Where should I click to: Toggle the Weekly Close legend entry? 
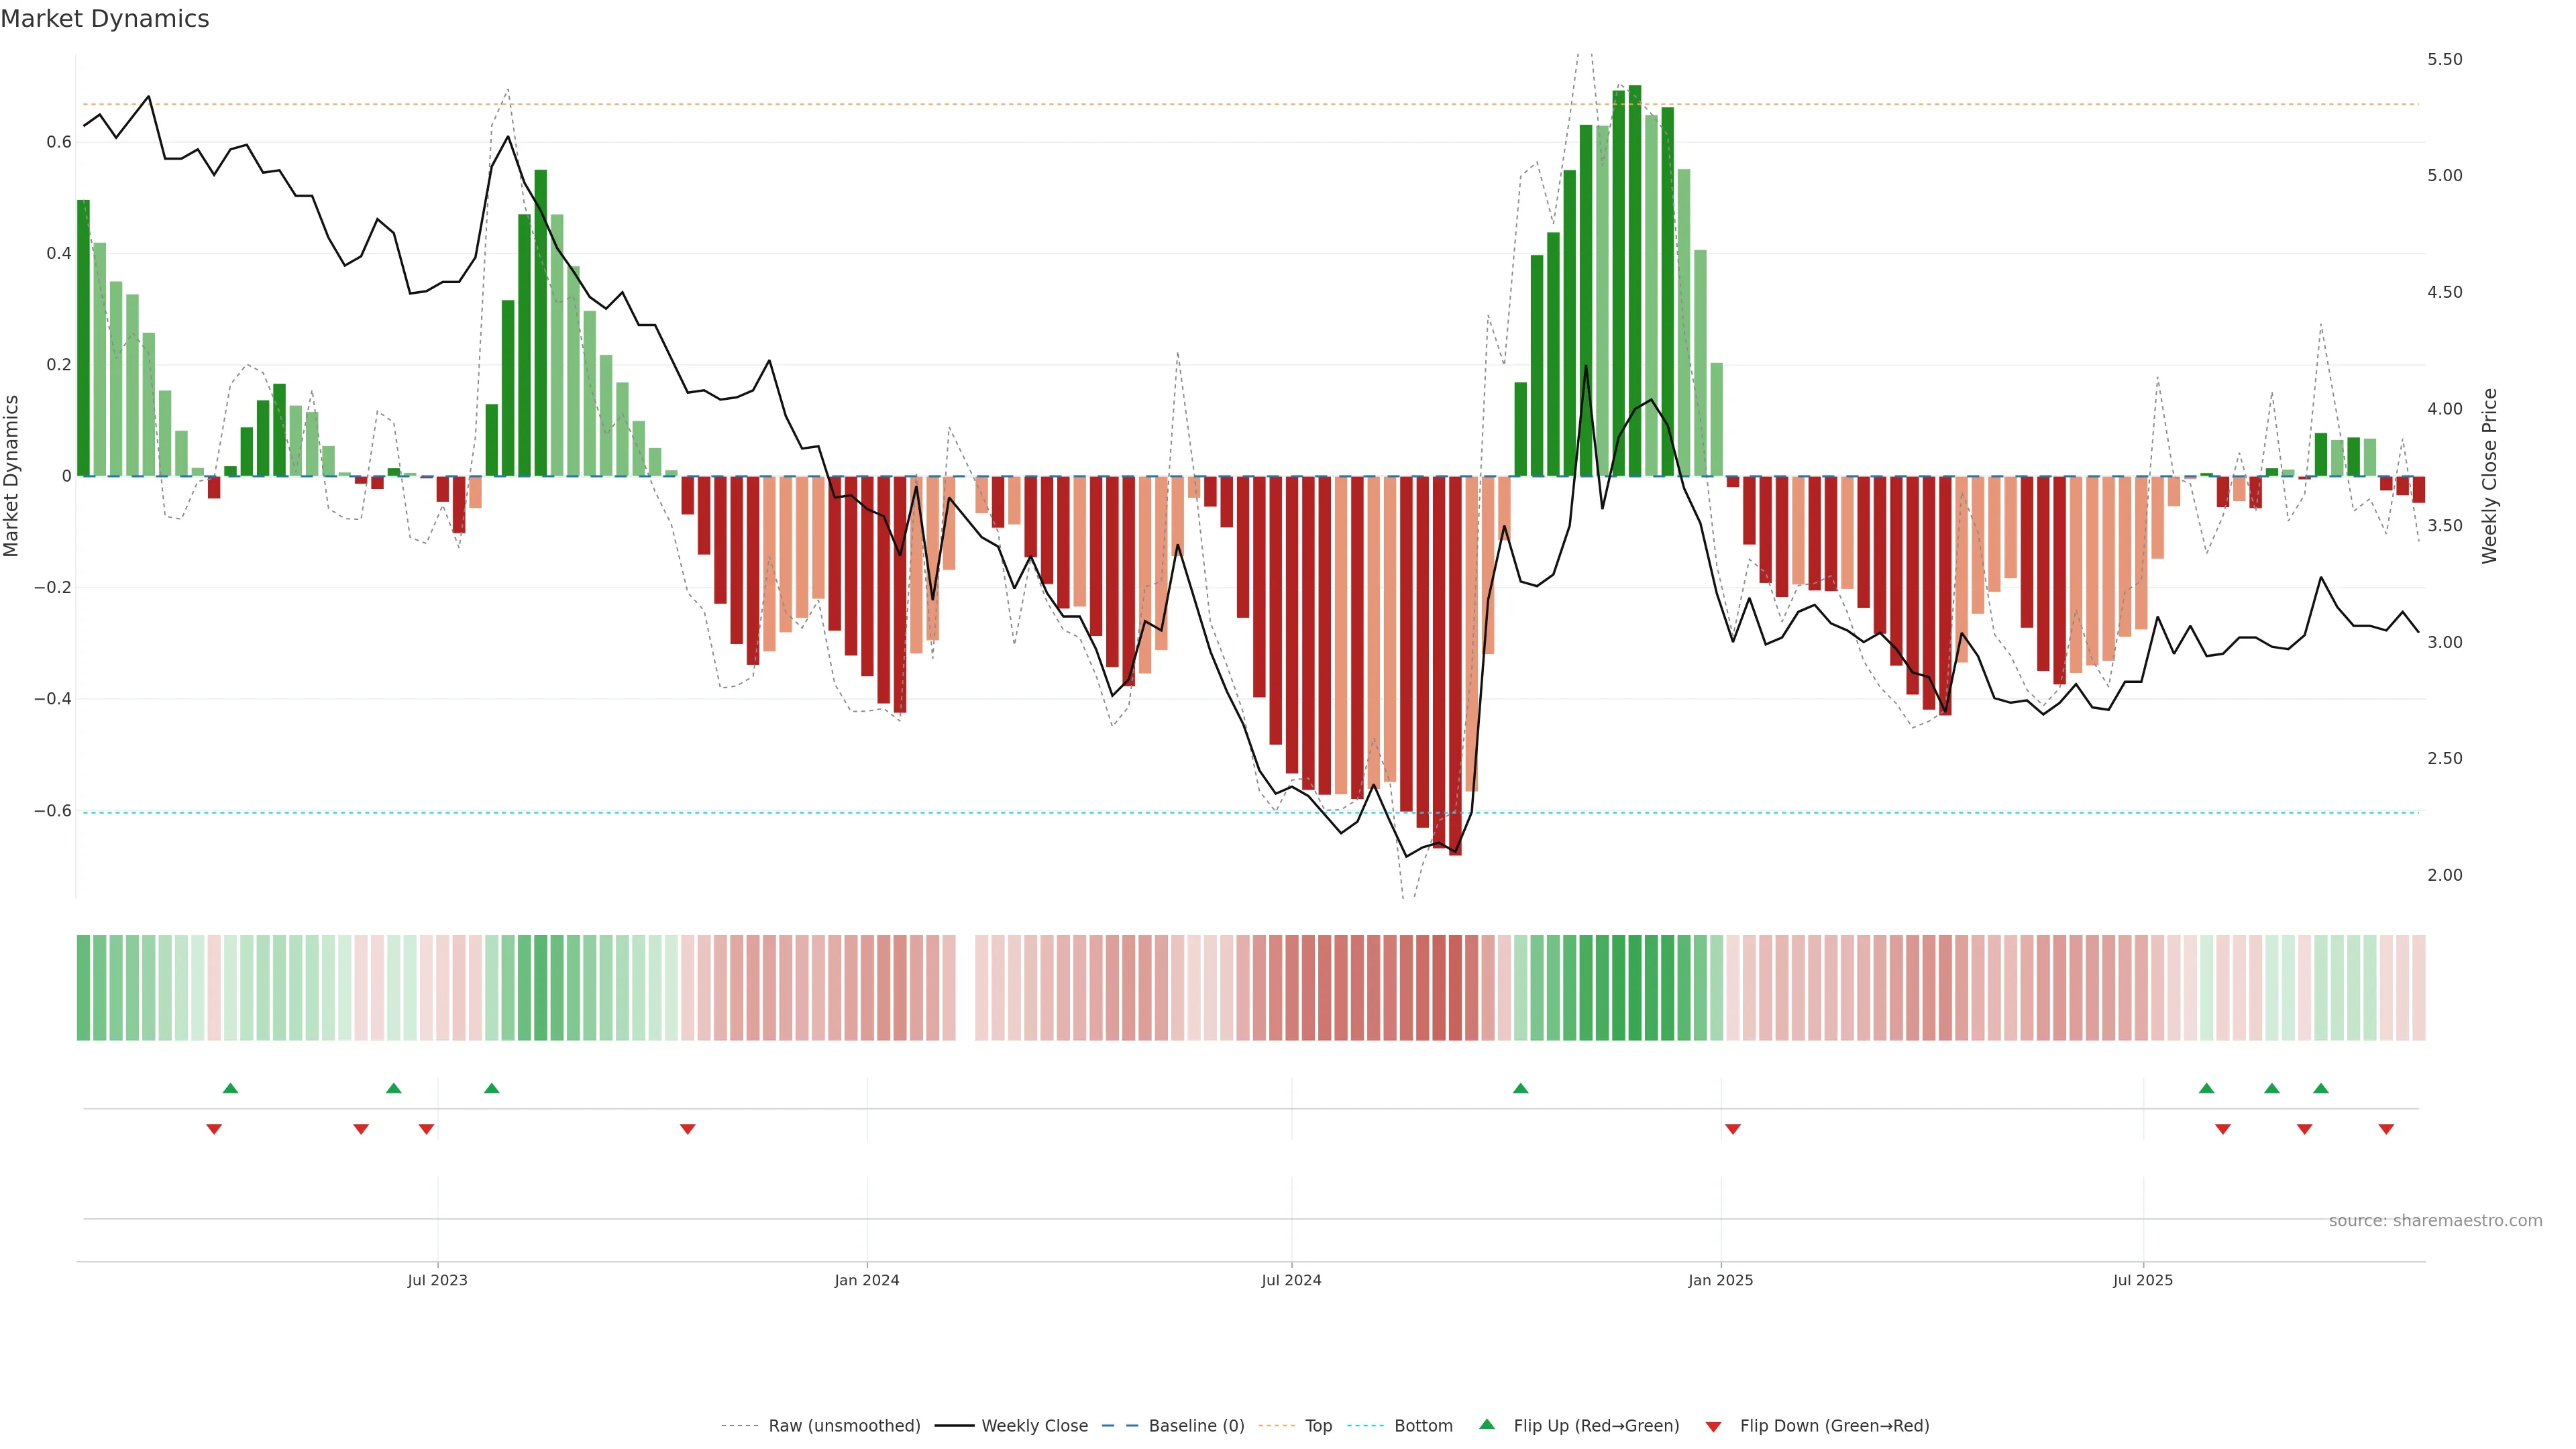[1034, 1426]
